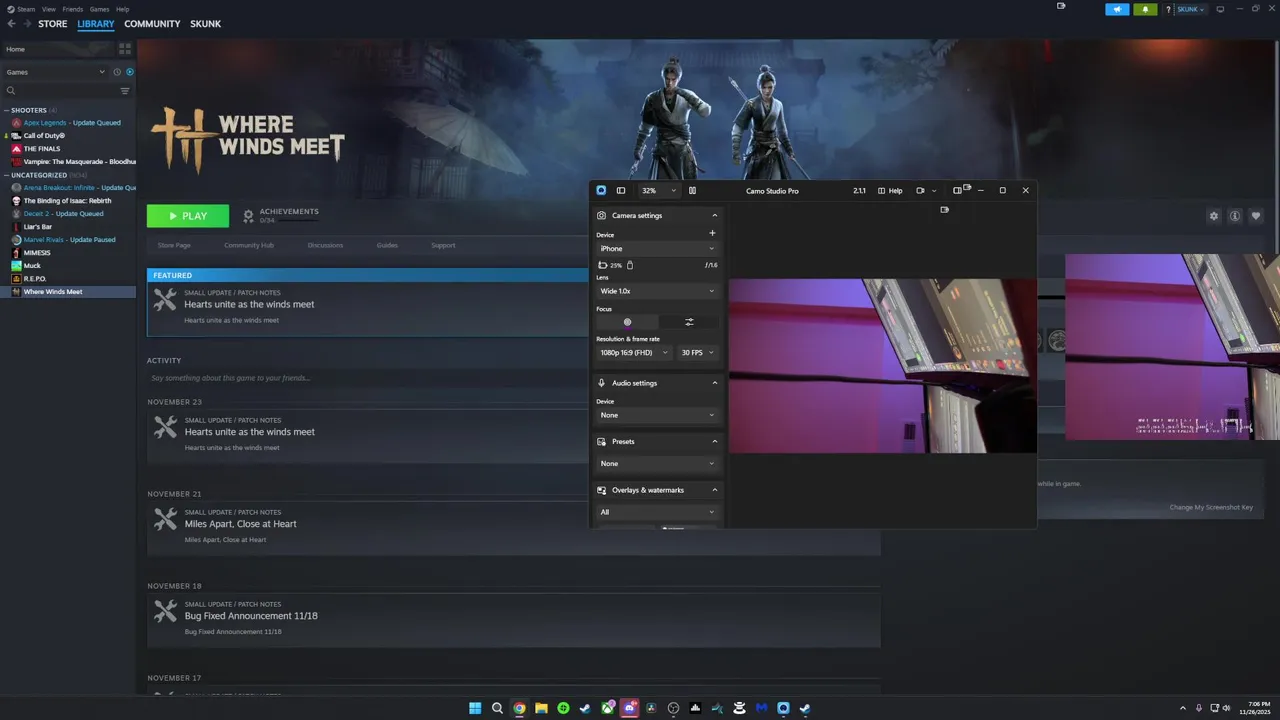Open the audio Device dropdown set to None

[x=657, y=415]
